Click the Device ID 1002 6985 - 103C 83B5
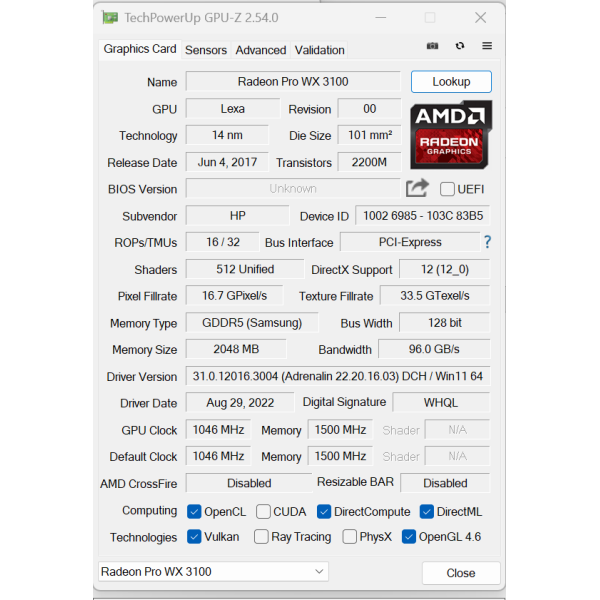 click(423, 215)
